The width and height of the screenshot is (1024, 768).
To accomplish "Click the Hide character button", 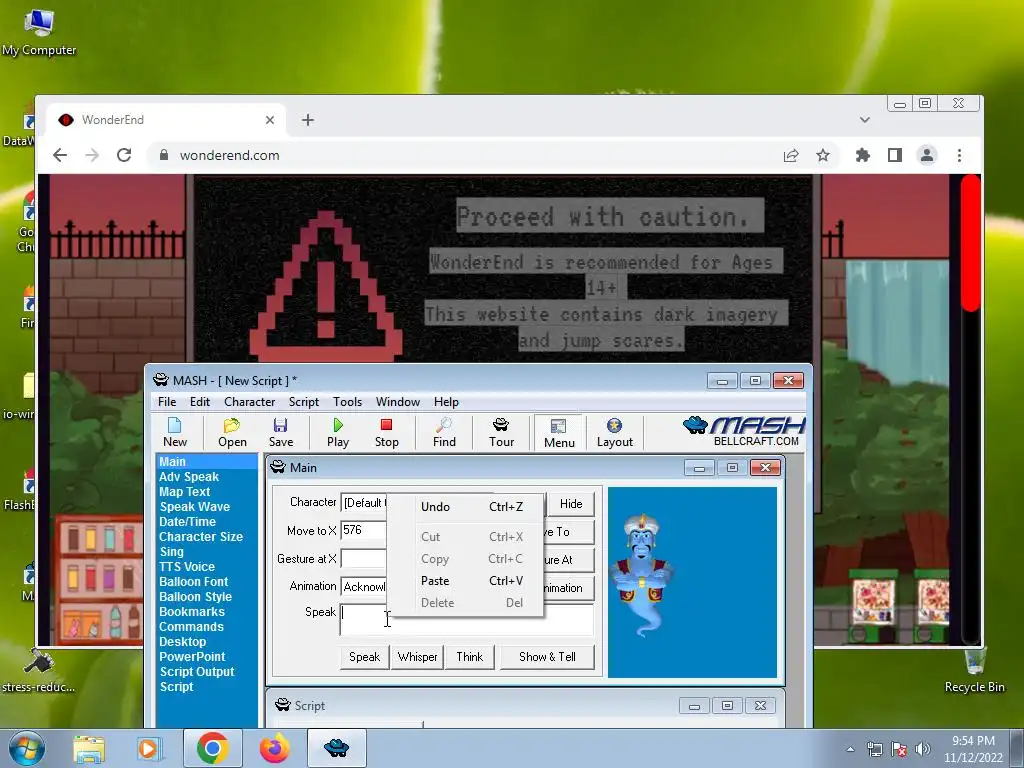I will pyautogui.click(x=571, y=504).
